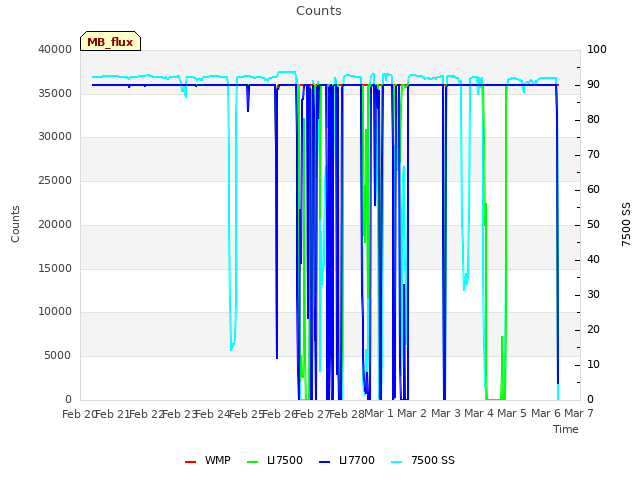
Task: Click the 10 tick on right axis
Action: [593, 364]
